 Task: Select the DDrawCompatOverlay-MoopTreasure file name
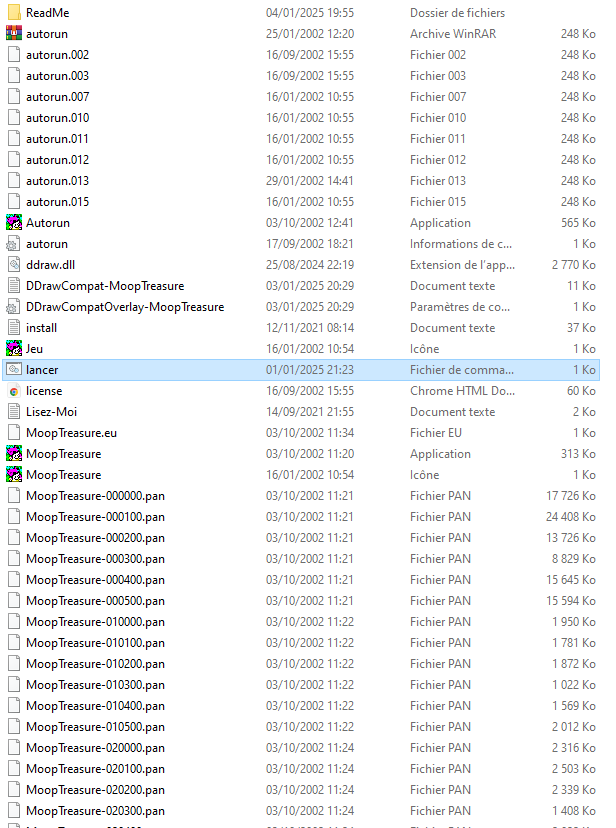(x=125, y=307)
